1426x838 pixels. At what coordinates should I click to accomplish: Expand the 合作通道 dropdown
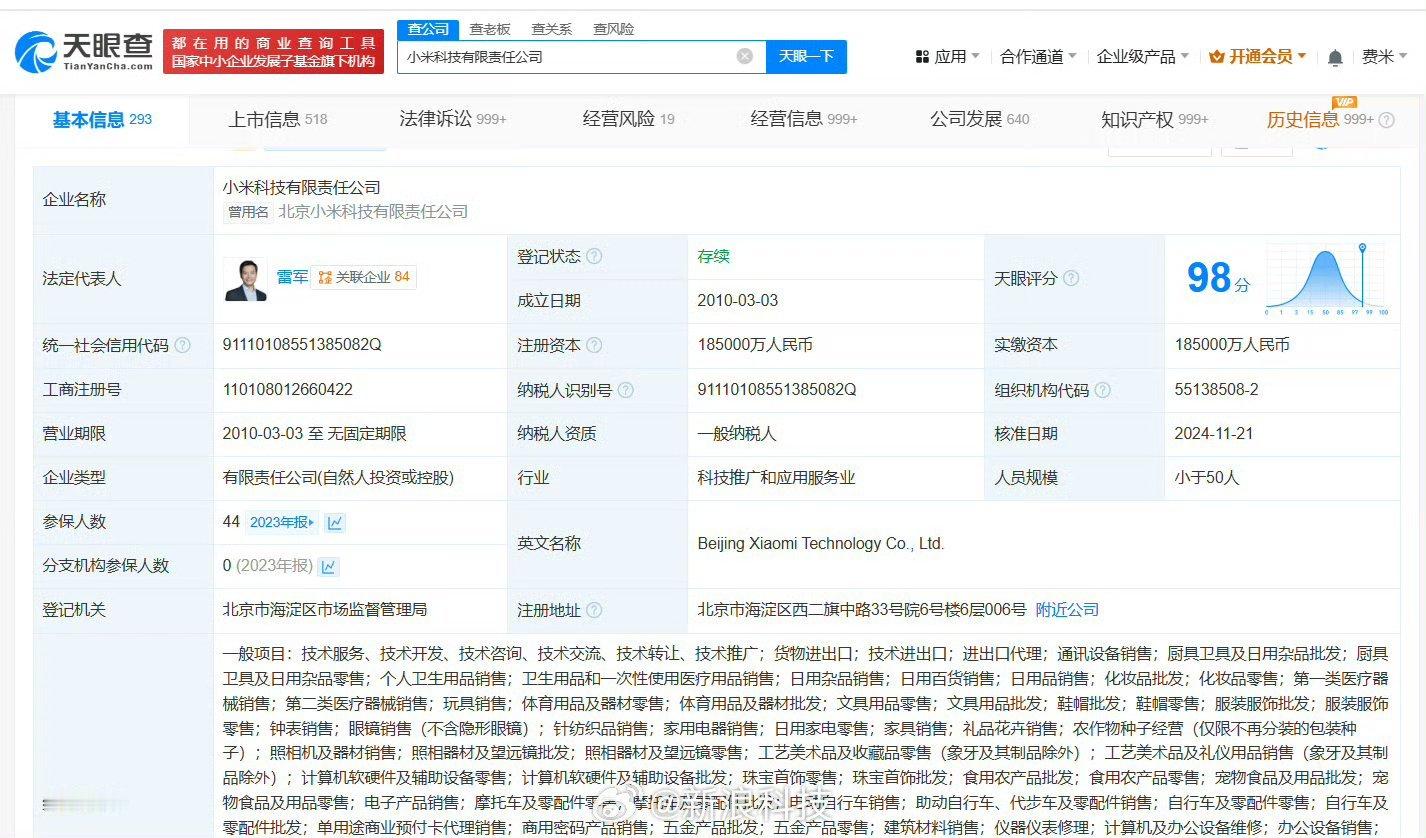(x=1039, y=57)
